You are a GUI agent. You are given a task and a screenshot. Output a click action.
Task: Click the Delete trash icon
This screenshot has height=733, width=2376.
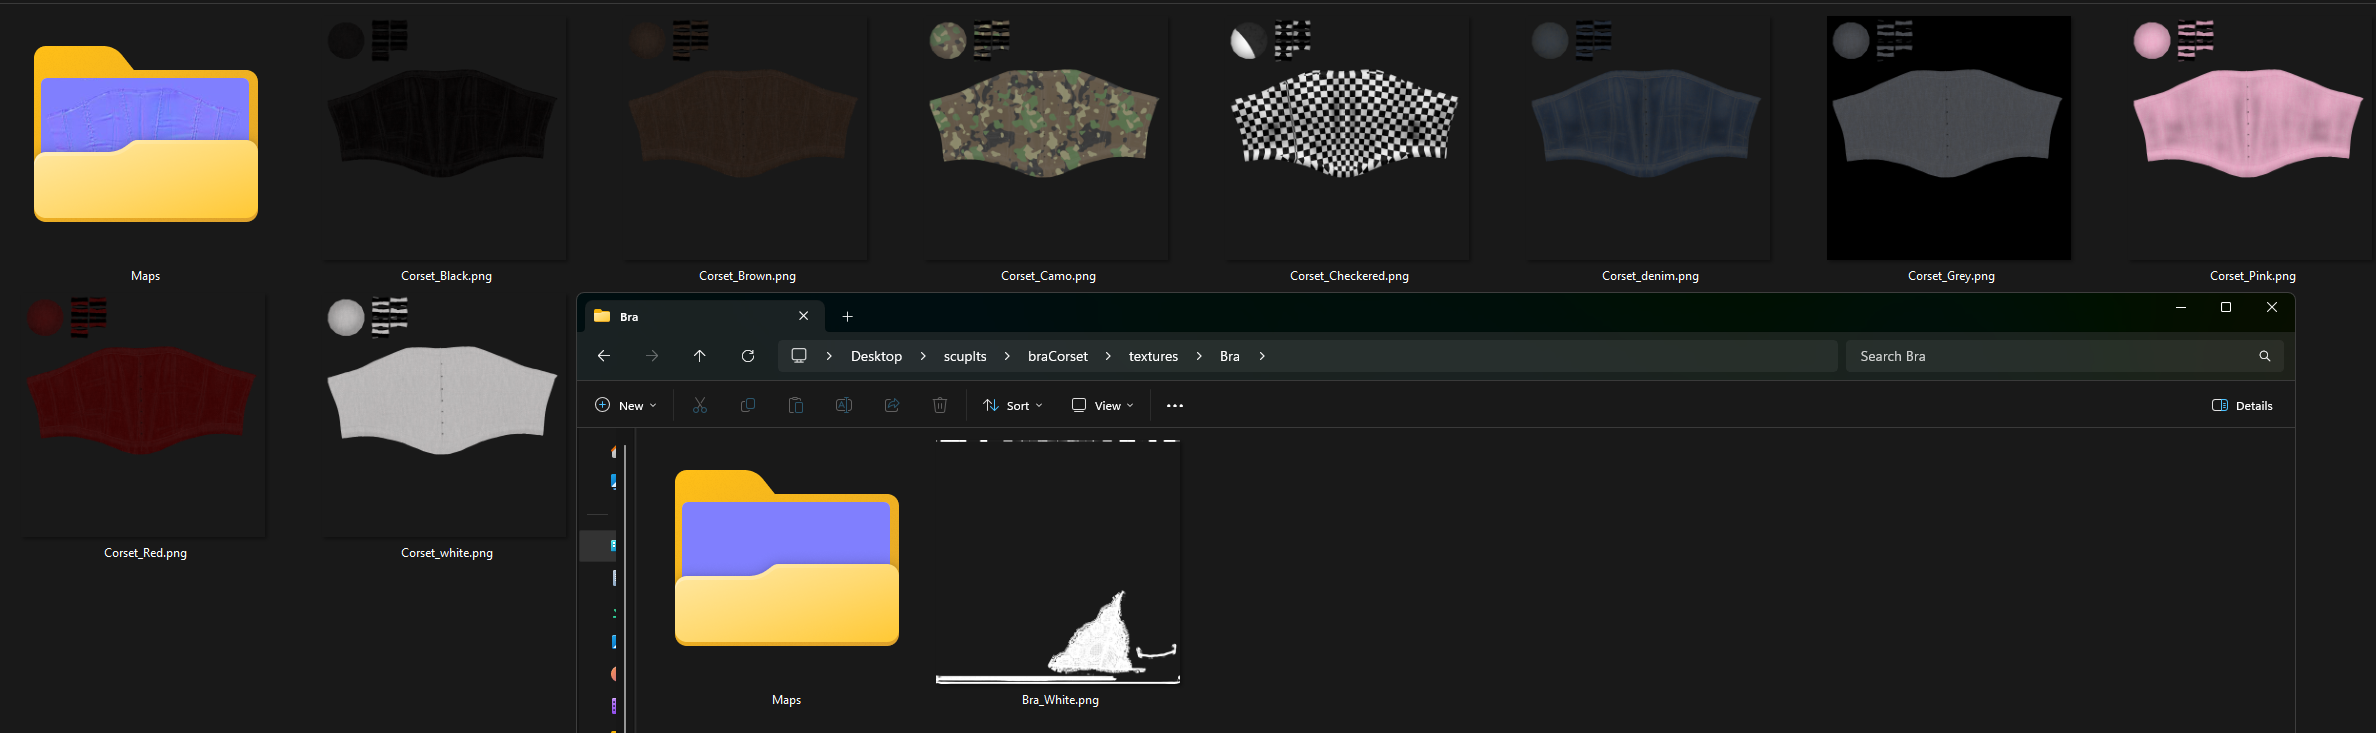point(940,405)
